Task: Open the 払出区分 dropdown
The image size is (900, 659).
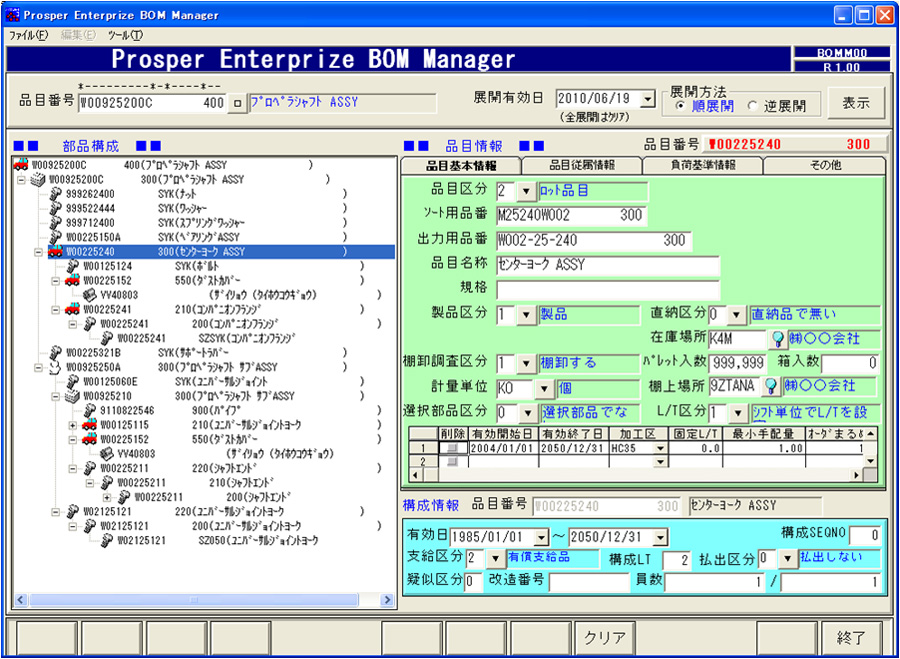Action: coord(788,559)
